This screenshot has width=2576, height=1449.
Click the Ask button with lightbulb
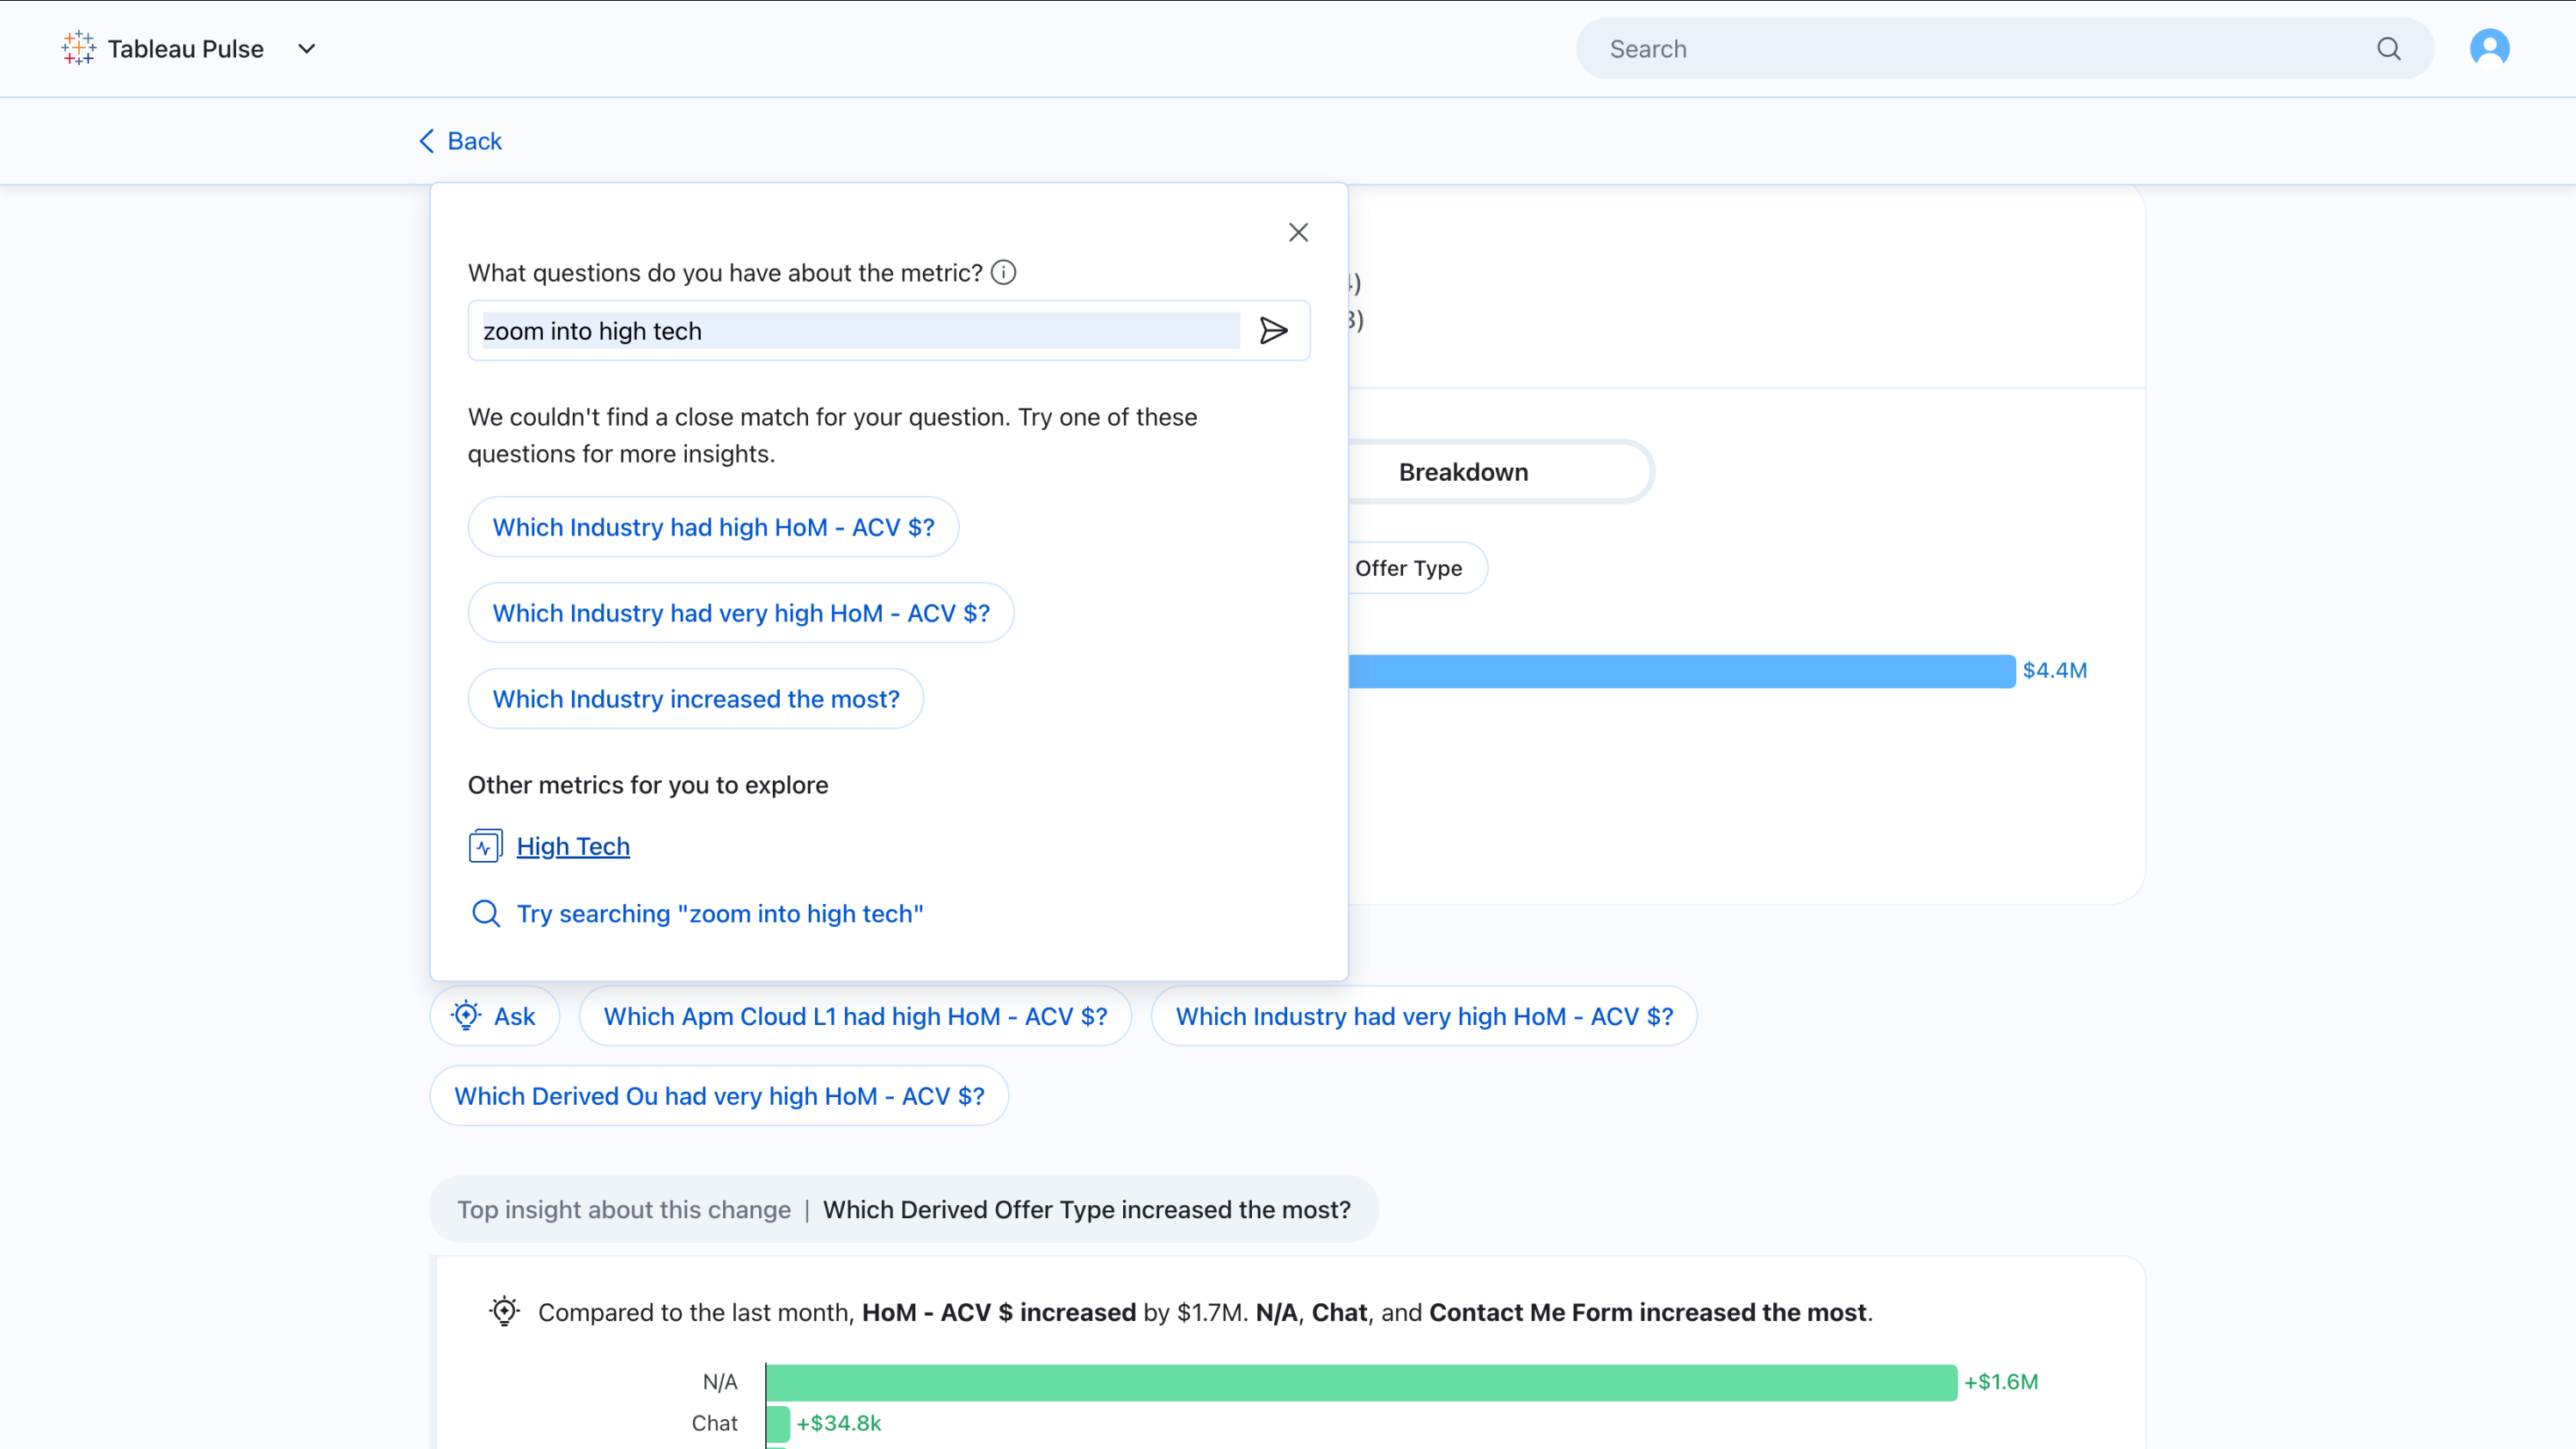494,1016
